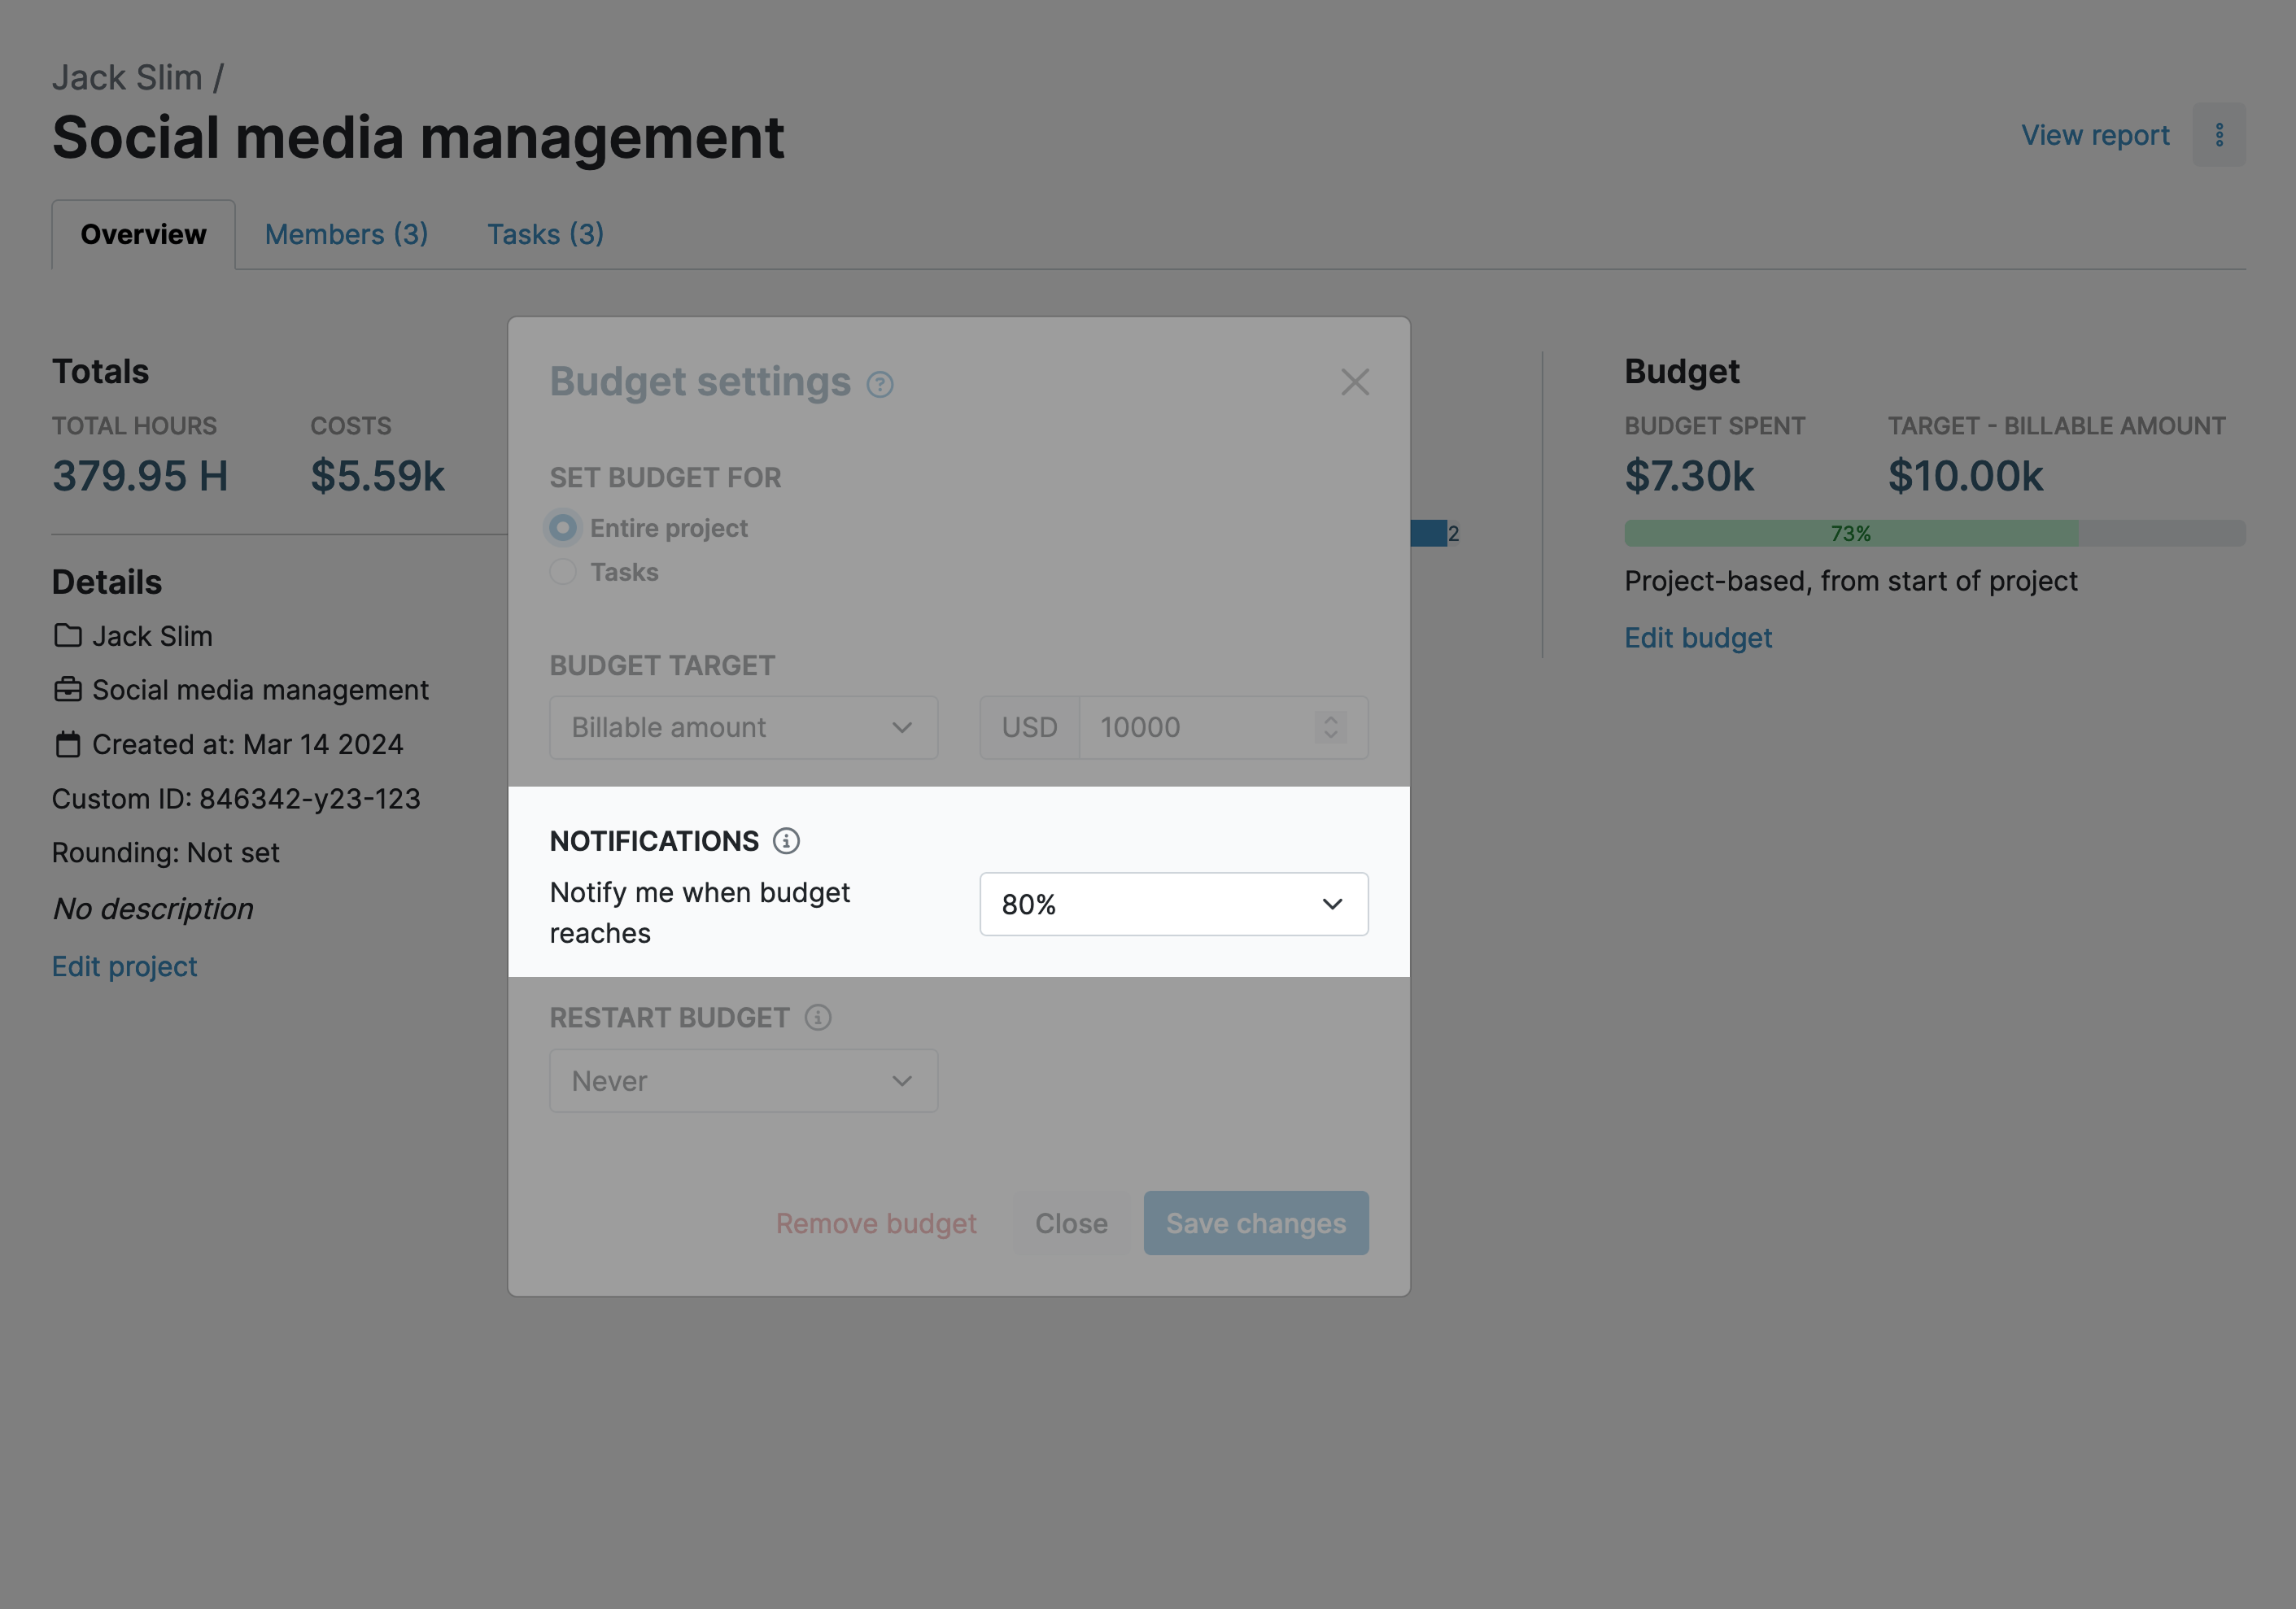2296x1609 pixels.
Task: Click the Notifications info icon
Action: pos(788,841)
